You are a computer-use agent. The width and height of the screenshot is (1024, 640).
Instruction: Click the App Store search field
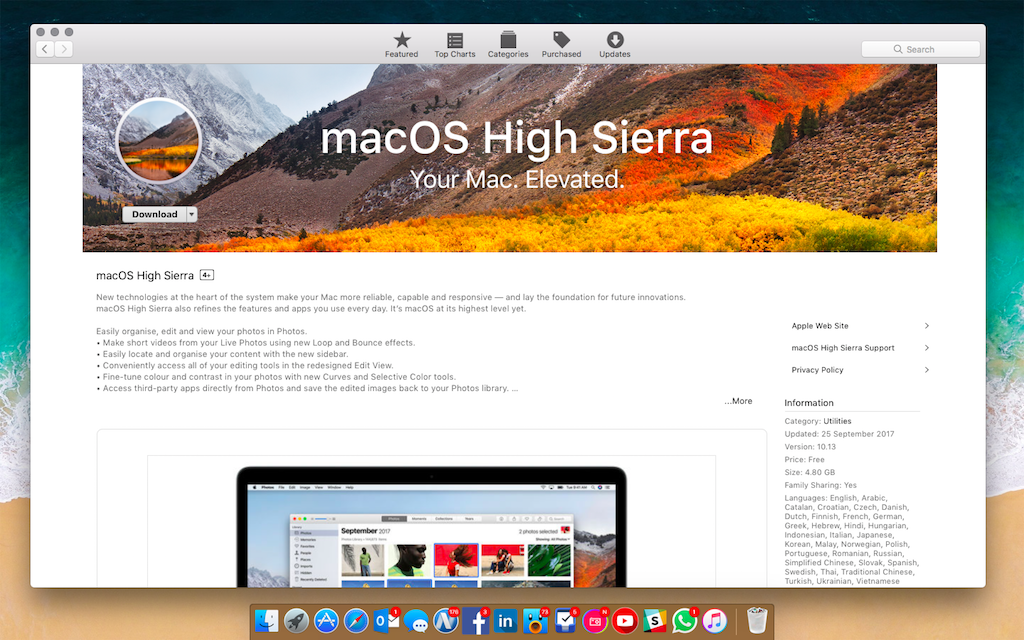(920, 49)
